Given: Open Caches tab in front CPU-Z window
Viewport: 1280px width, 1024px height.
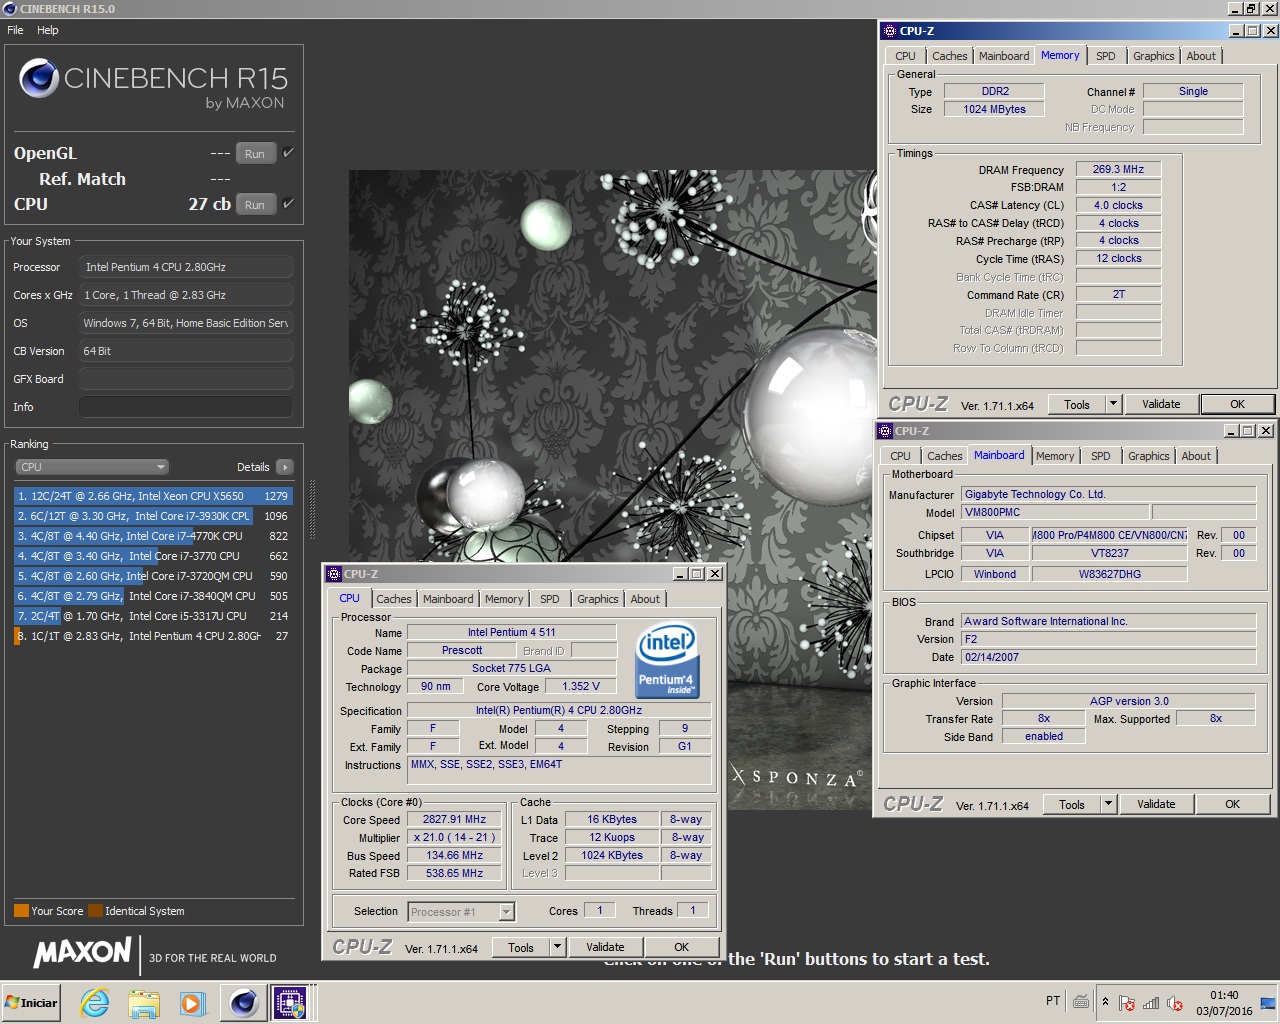Looking at the screenshot, I should point(394,599).
